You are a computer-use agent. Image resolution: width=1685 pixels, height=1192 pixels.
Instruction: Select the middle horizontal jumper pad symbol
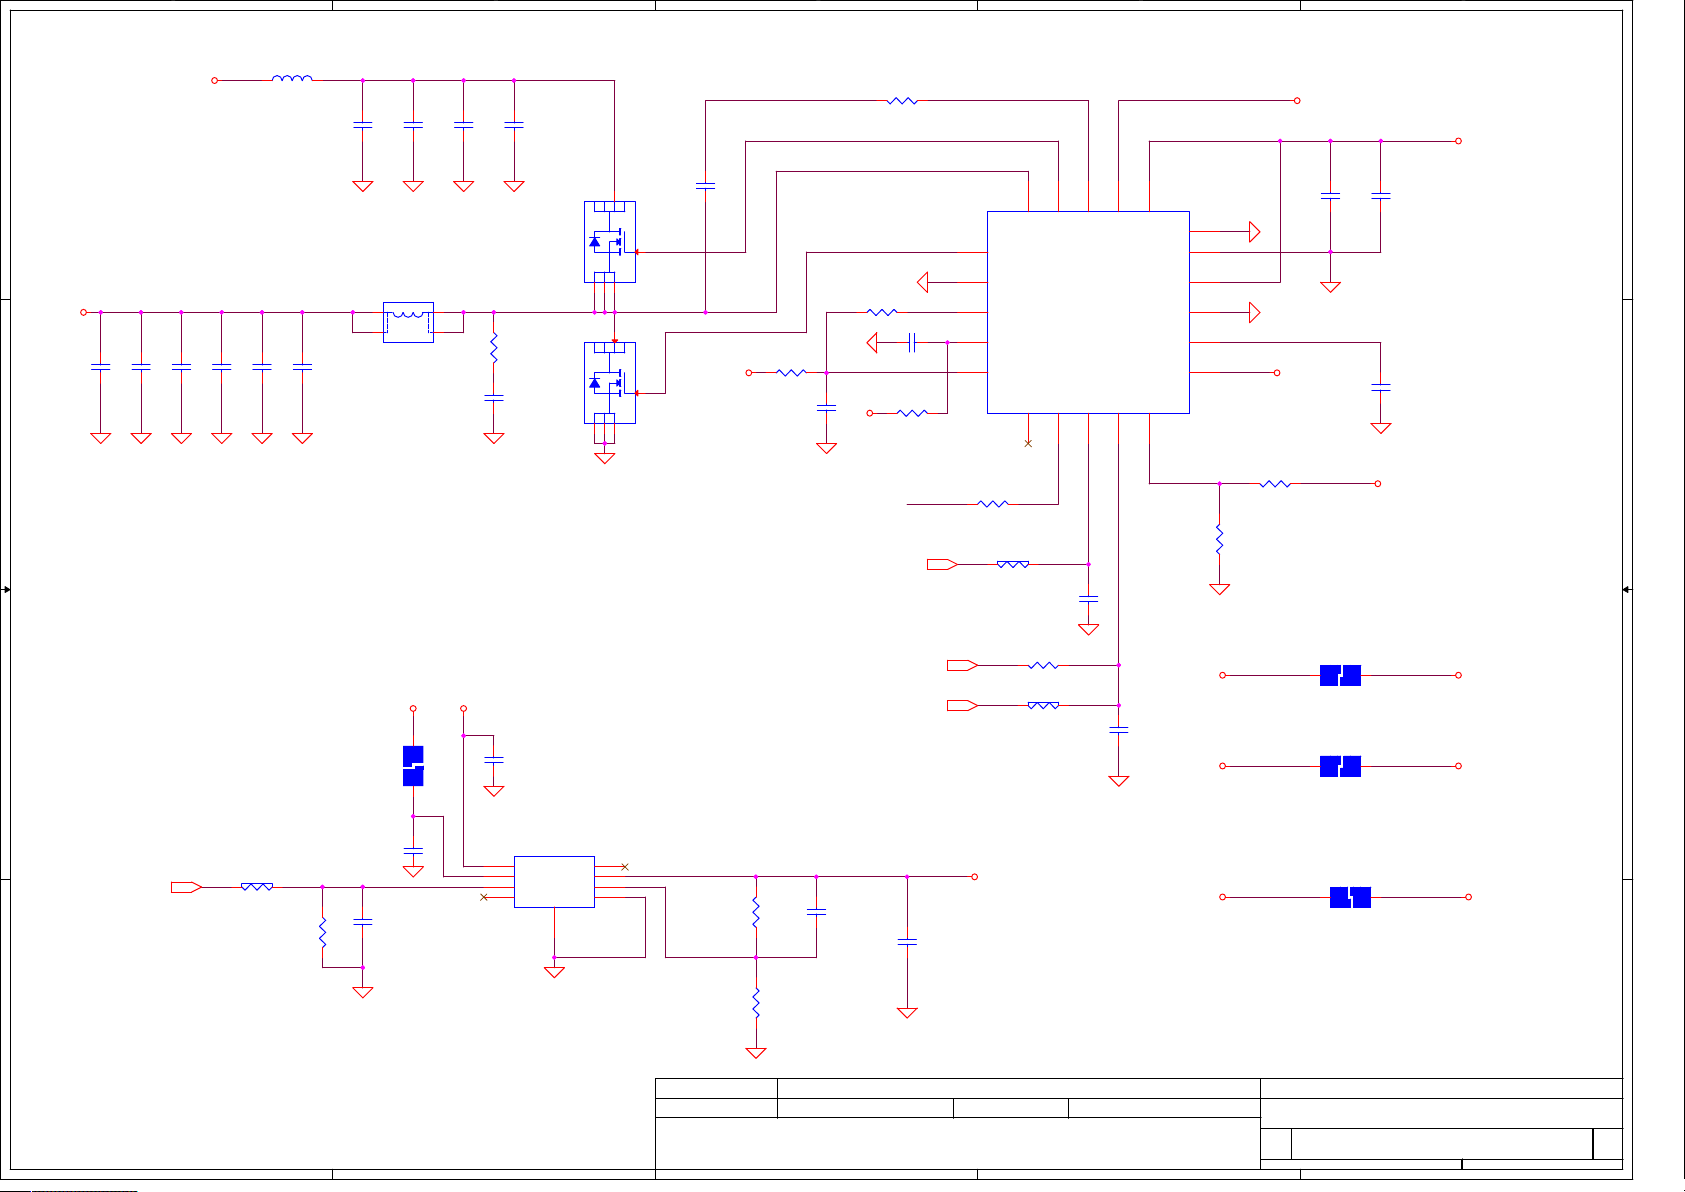pos(1340,766)
